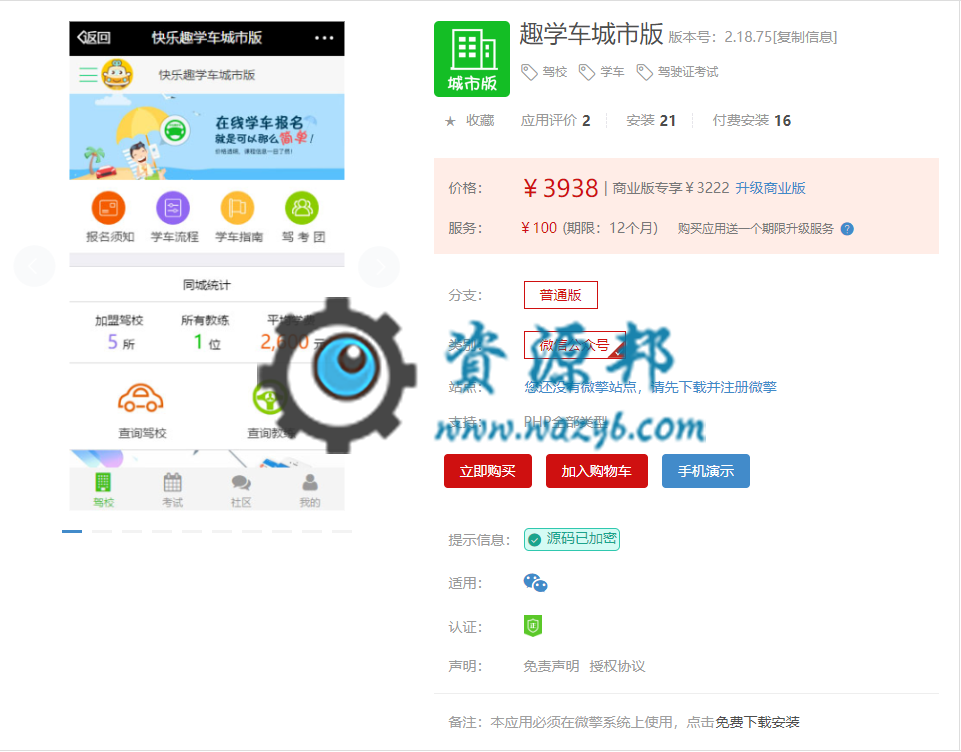This screenshot has width=961, height=752.
Task: Click the 加入购物车 button
Action: pyautogui.click(x=597, y=471)
